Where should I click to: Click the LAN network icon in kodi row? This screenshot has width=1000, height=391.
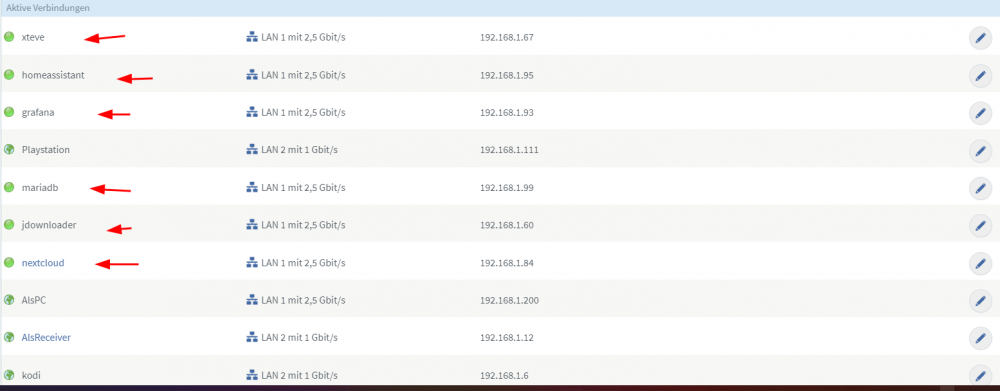tap(251, 375)
